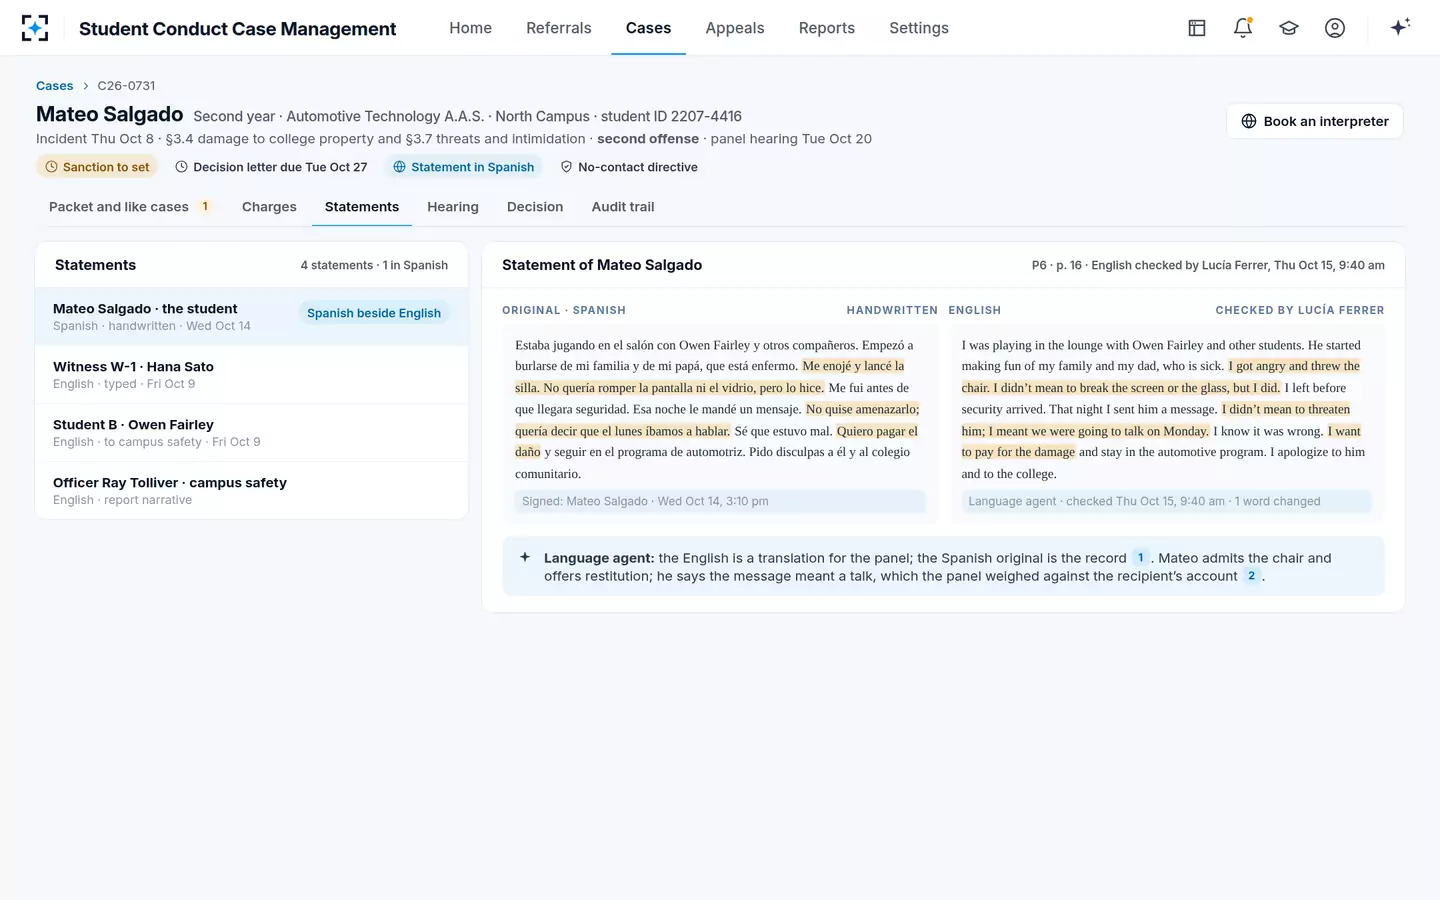Image resolution: width=1440 pixels, height=900 pixels.
Task: Select the Cases nav item
Action: tap(648, 28)
